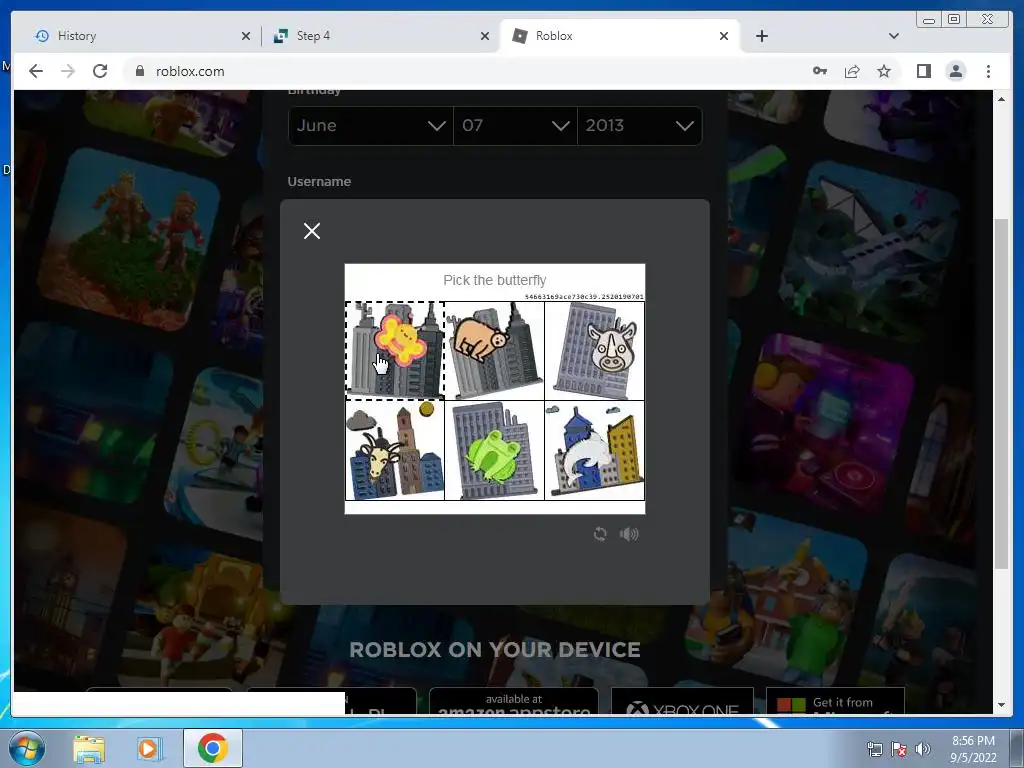Open the birthday day dropdown showing 07
The height and width of the screenshot is (768, 1024).
click(x=515, y=125)
